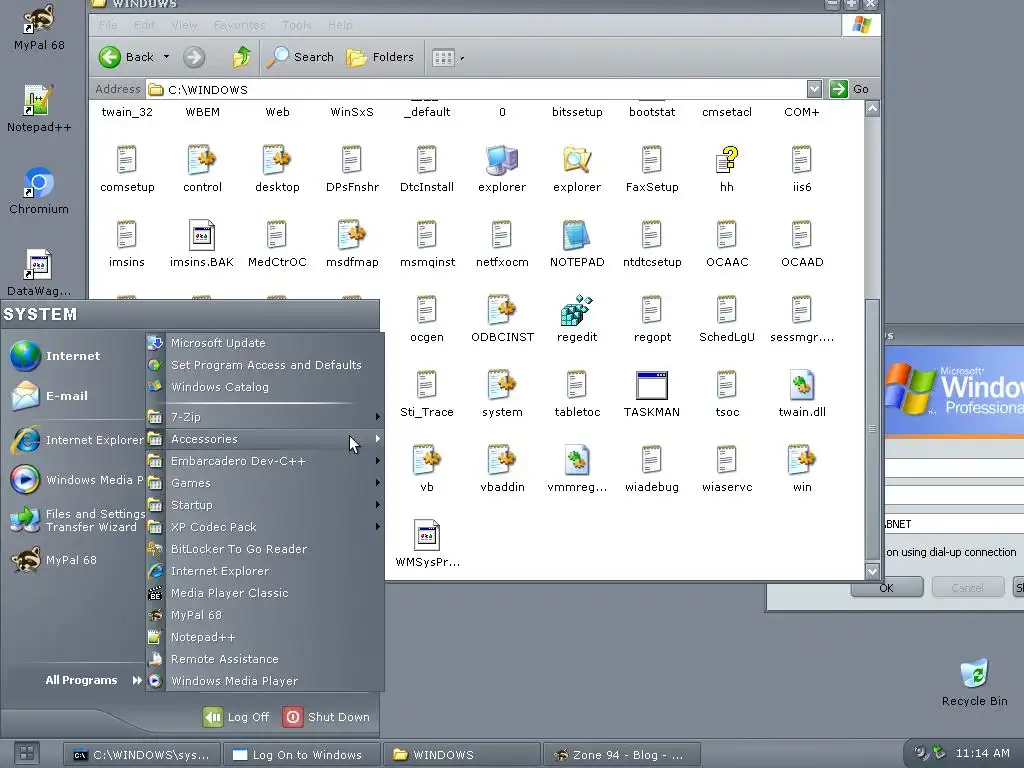Select the ODBCINST settings file
This screenshot has height=768, width=1024.
[502, 311]
